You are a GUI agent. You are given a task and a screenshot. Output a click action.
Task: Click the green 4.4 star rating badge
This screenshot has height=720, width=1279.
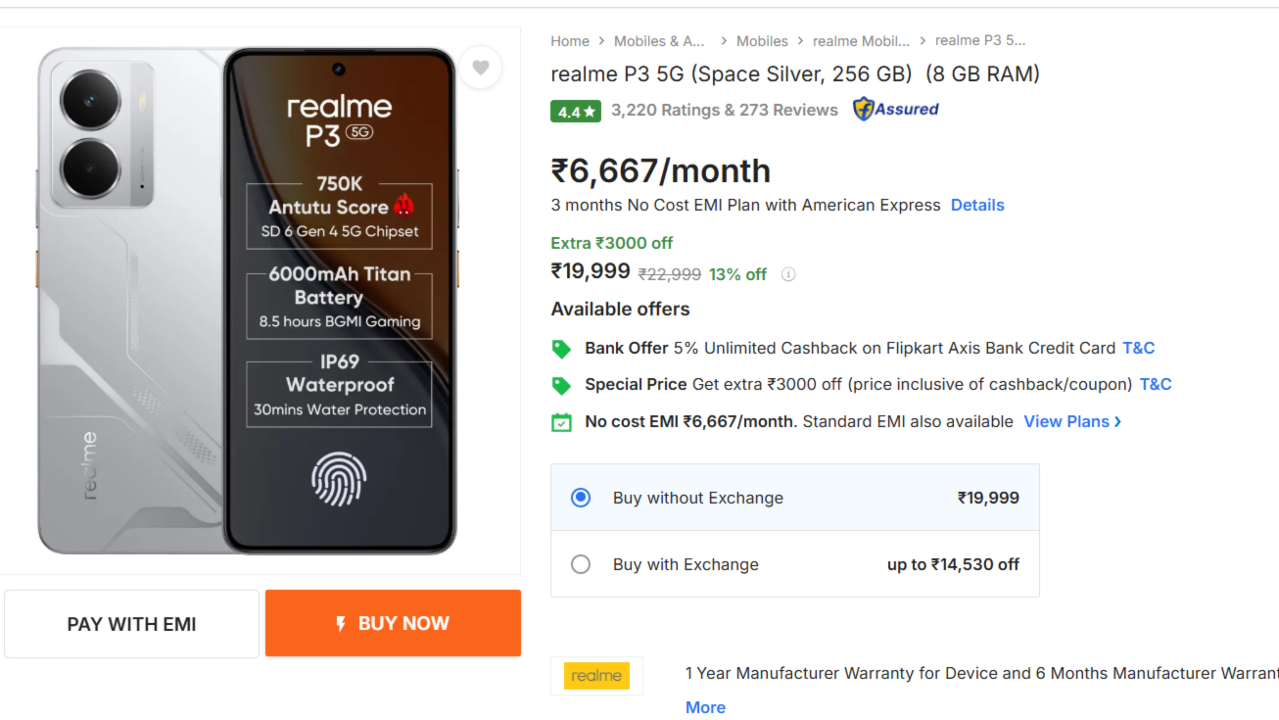coord(575,111)
